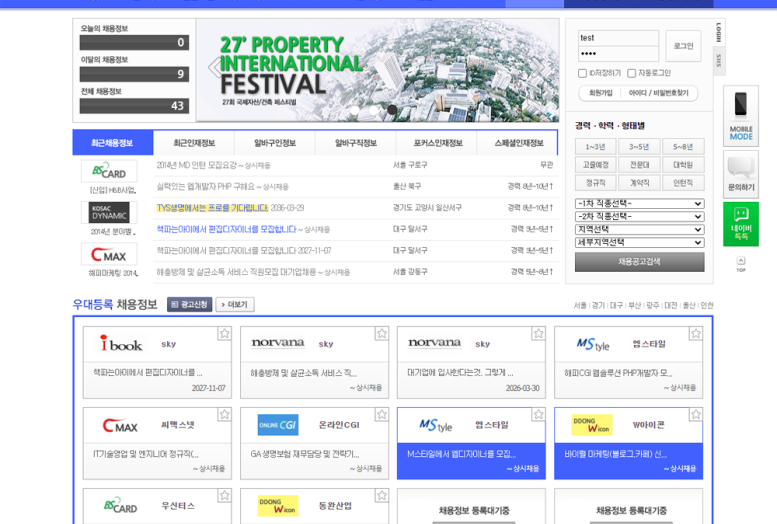Image resolution: width=777 pixels, height=524 pixels.
Task: Switch to the 최근인재정보 tab
Action: (194, 143)
